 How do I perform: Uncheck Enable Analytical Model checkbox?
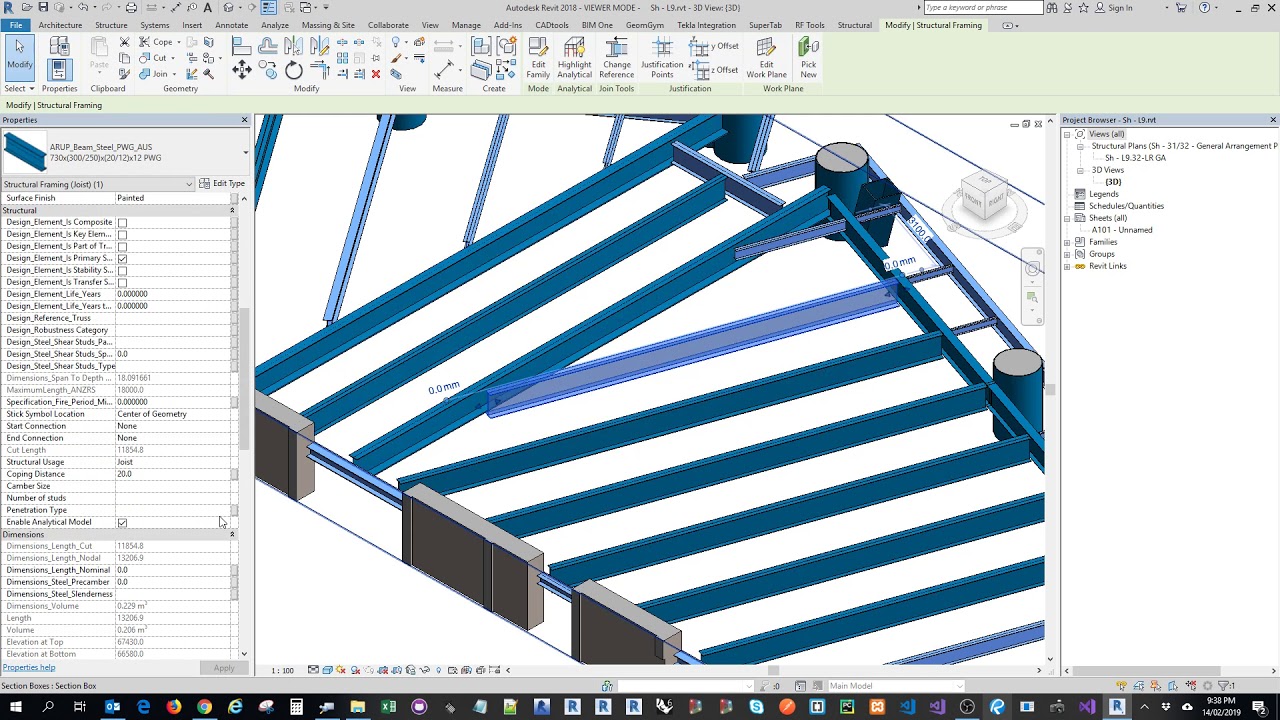tap(122, 522)
